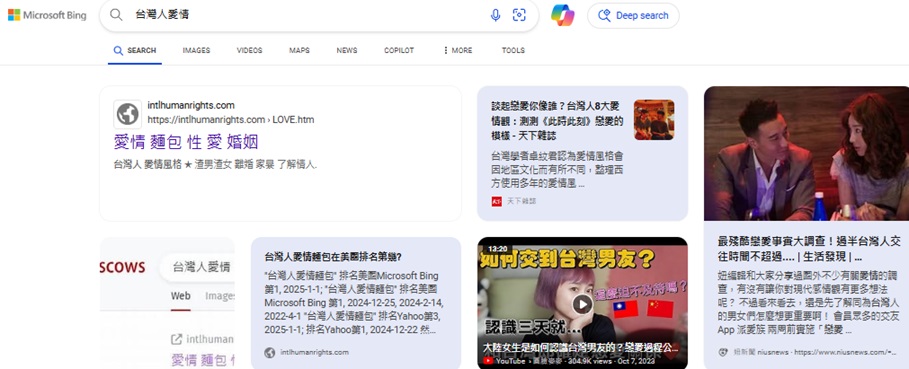Click the Microsoft Bing logo
The image size is (909, 369).
click(x=47, y=15)
